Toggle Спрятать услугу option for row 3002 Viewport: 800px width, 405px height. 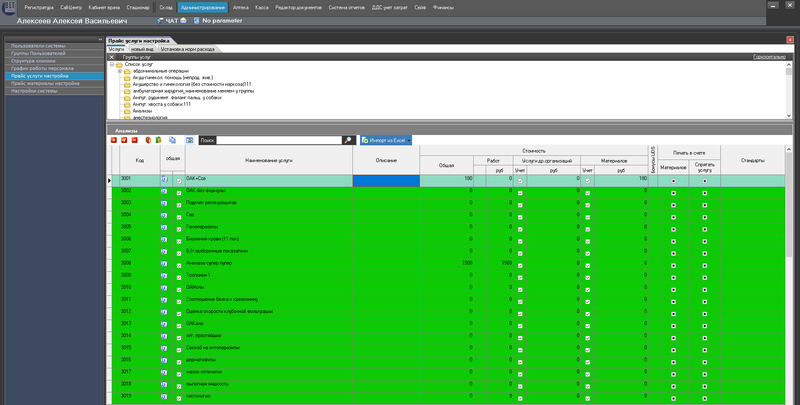click(705, 192)
